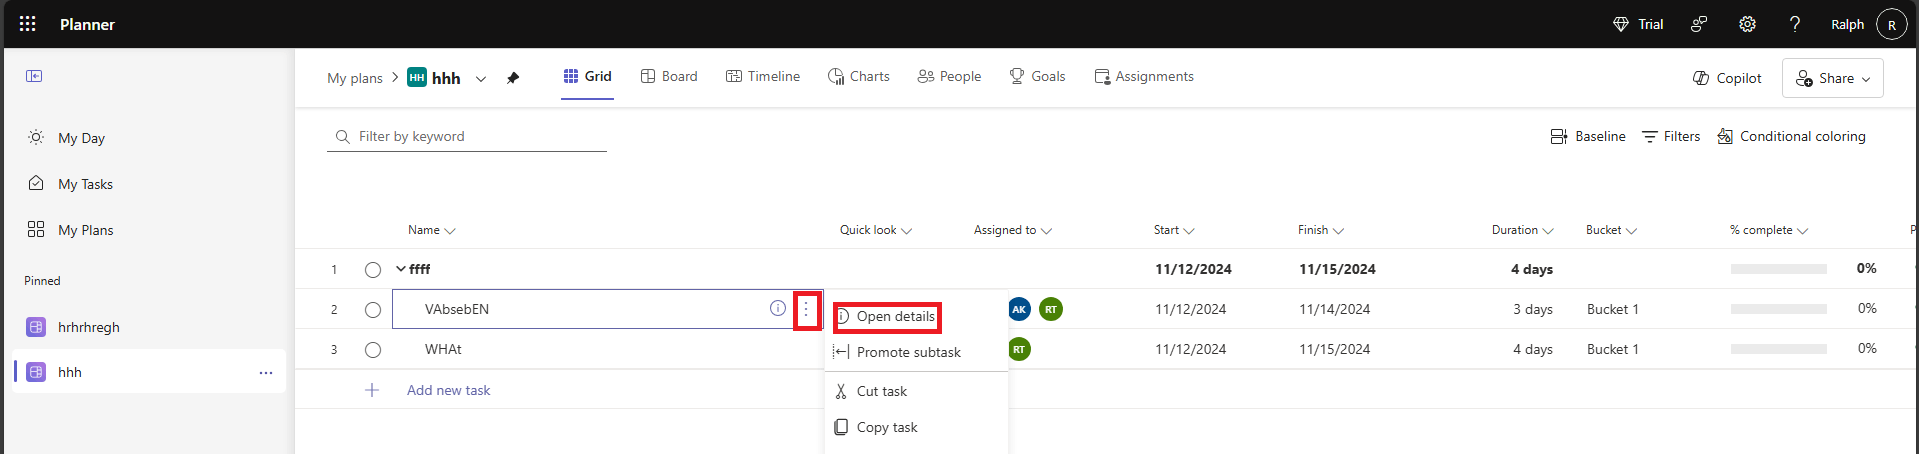1919x454 pixels.
Task: Select the WHAt task name cell
Action: [x=610, y=349]
